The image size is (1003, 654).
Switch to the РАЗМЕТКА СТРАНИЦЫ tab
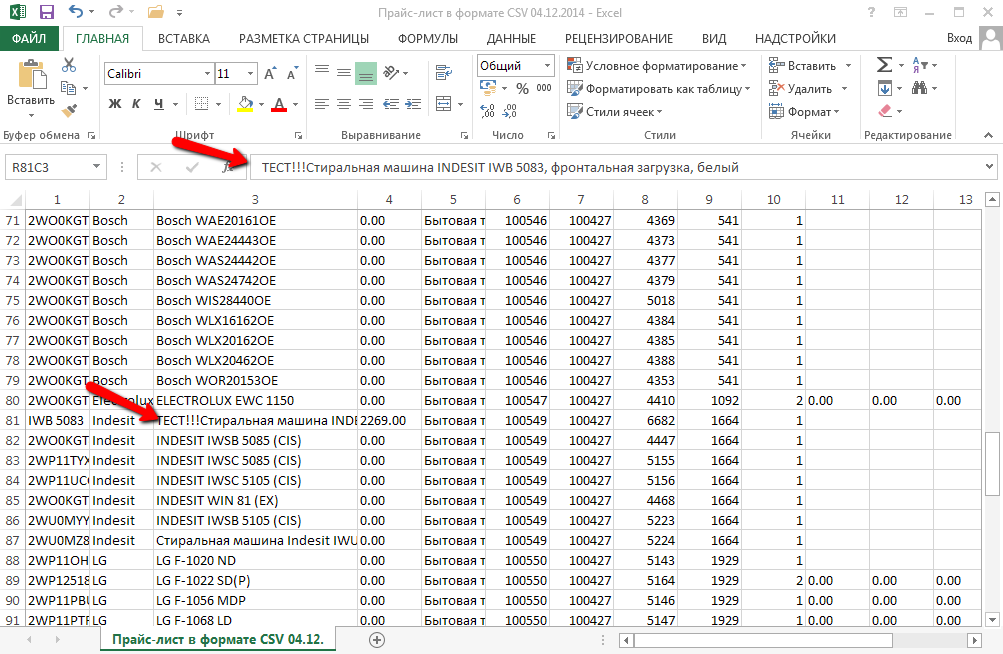pos(304,38)
